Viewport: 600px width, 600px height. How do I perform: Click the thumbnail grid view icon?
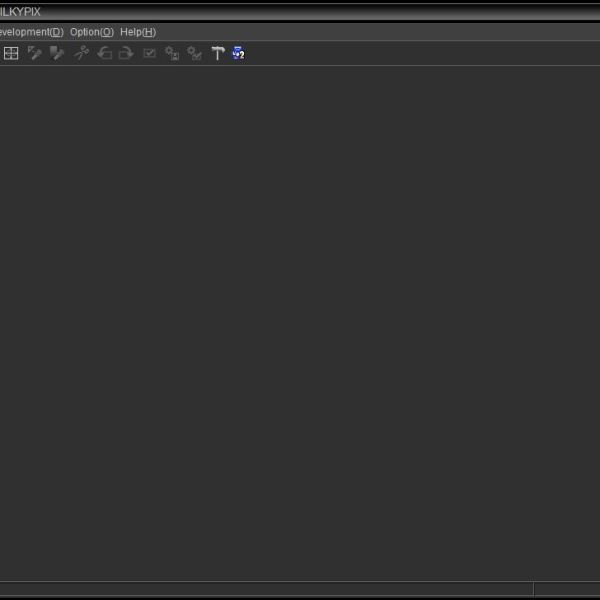[11, 53]
